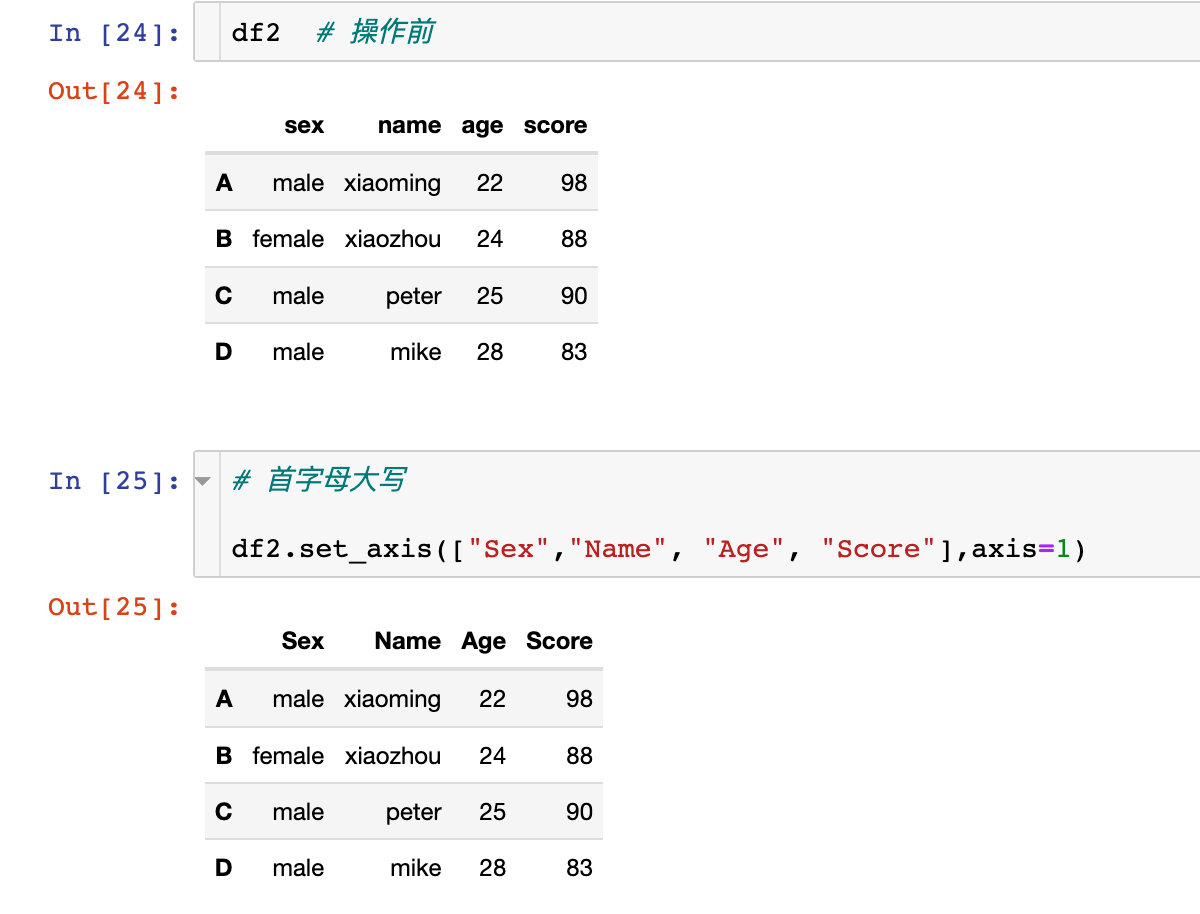Click 'mike' in the Out[24] table

click(x=416, y=352)
